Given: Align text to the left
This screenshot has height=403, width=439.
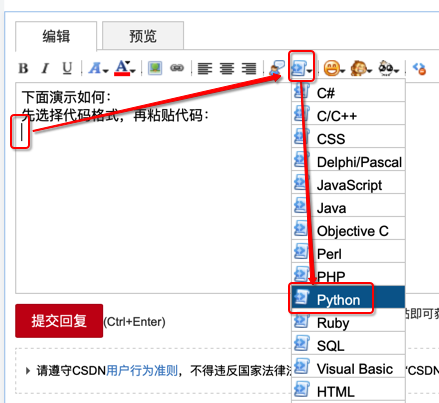Looking at the screenshot, I should tap(205, 69).
